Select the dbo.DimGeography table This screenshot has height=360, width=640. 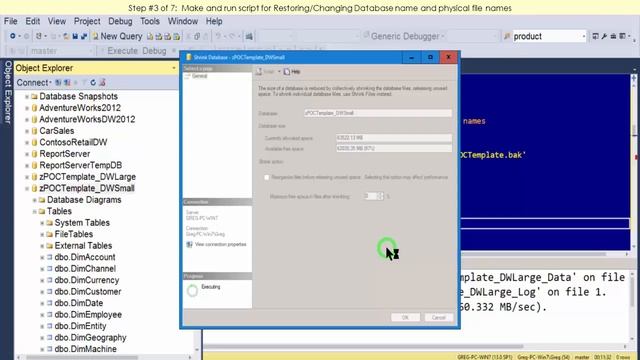pyautogui.click(x=90, y=338)
